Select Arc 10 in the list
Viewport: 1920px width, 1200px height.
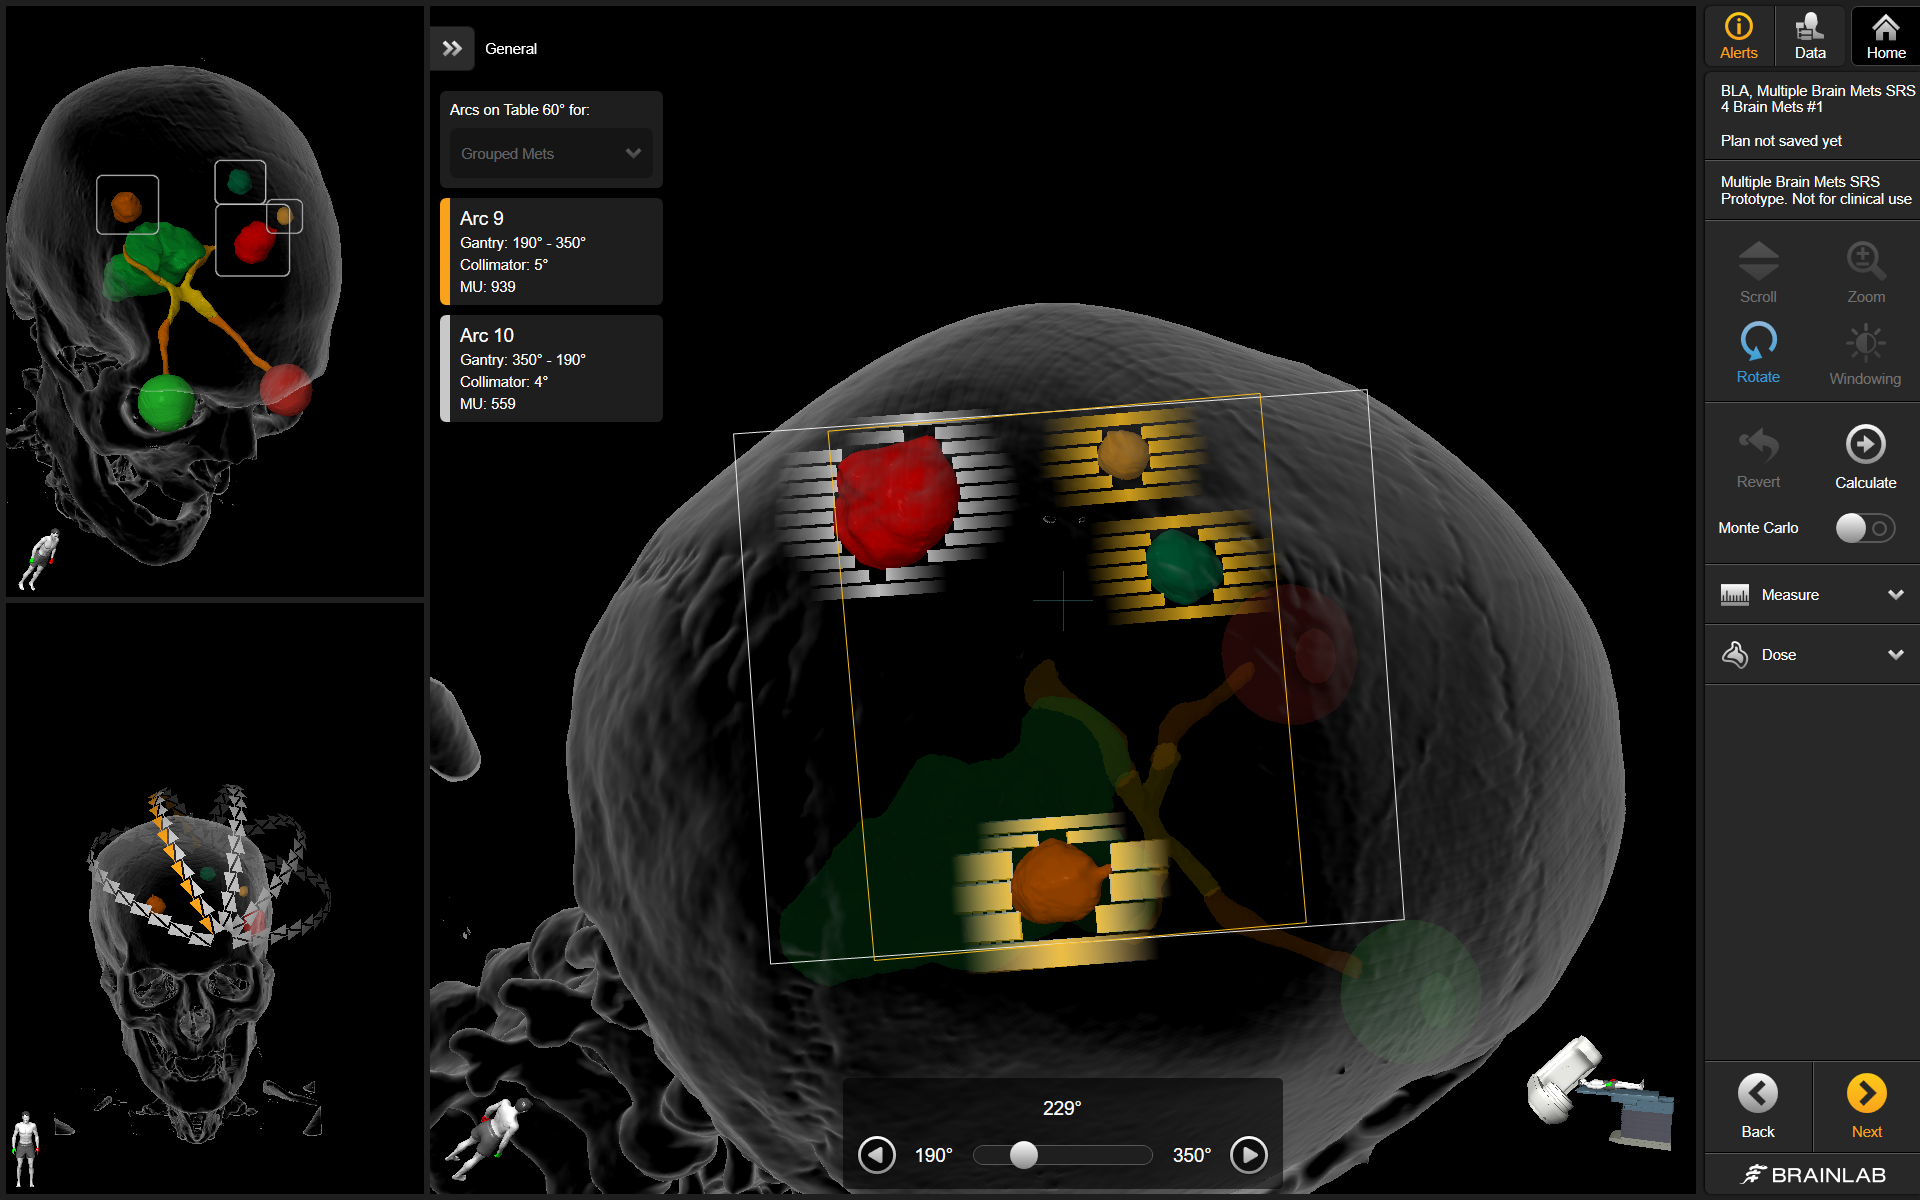point(551,369)
